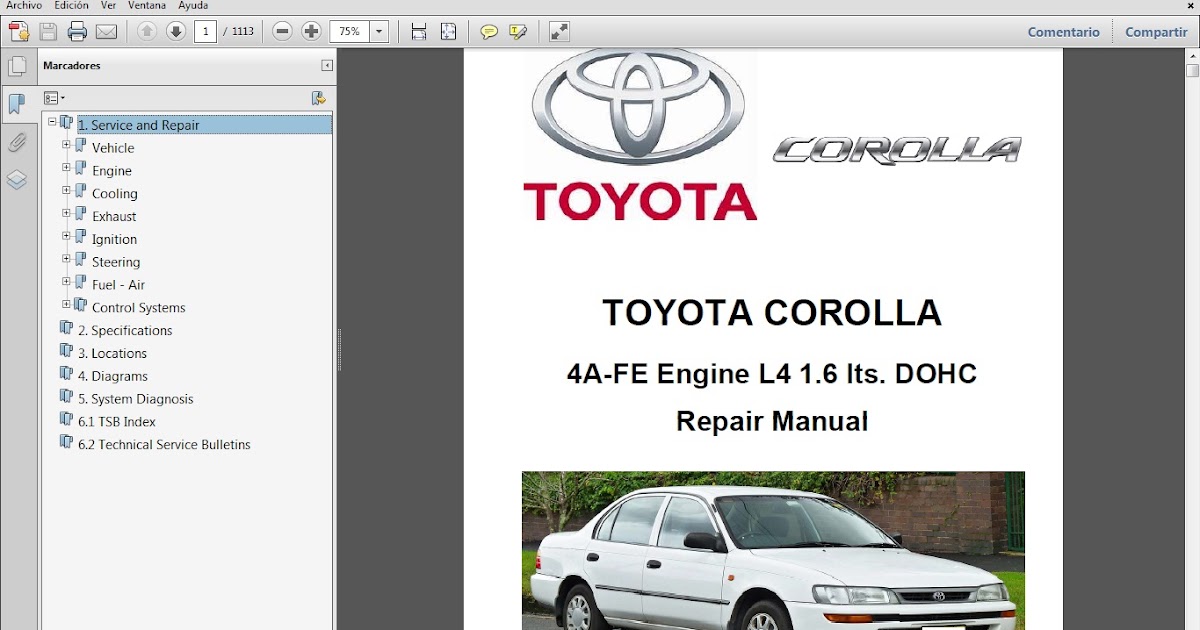Screen dimensions: 1200x630
Task: Jump to '2. Specifications' bookmark
Action: [x=125, y=330]
